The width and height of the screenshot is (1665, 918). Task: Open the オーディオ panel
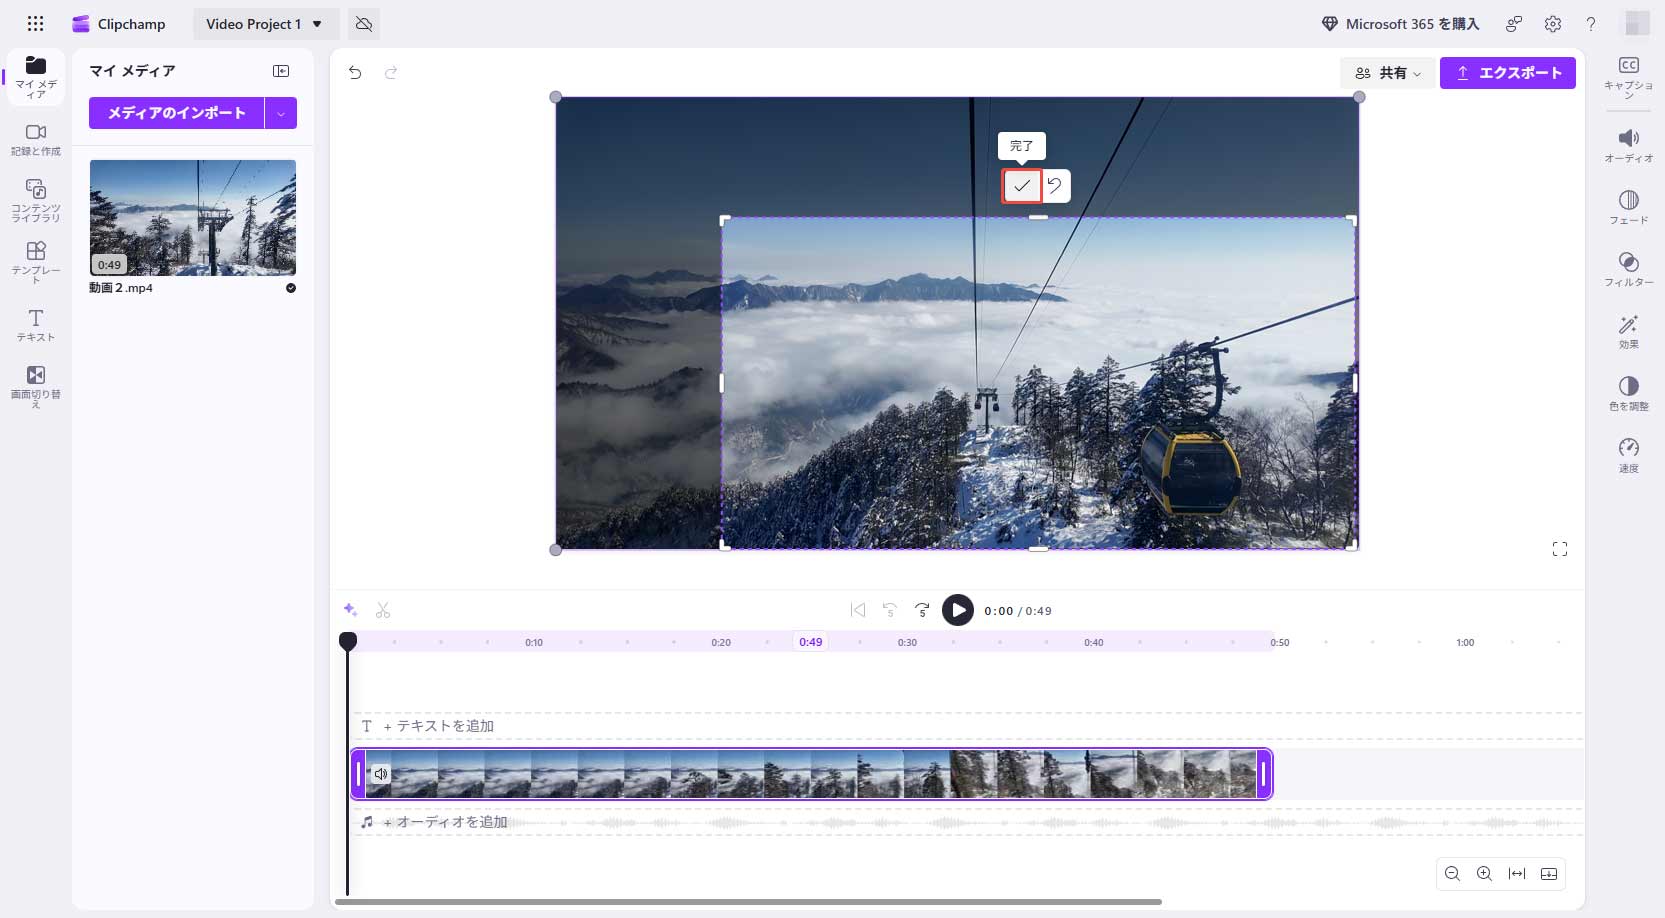[x=1629, y=146]
